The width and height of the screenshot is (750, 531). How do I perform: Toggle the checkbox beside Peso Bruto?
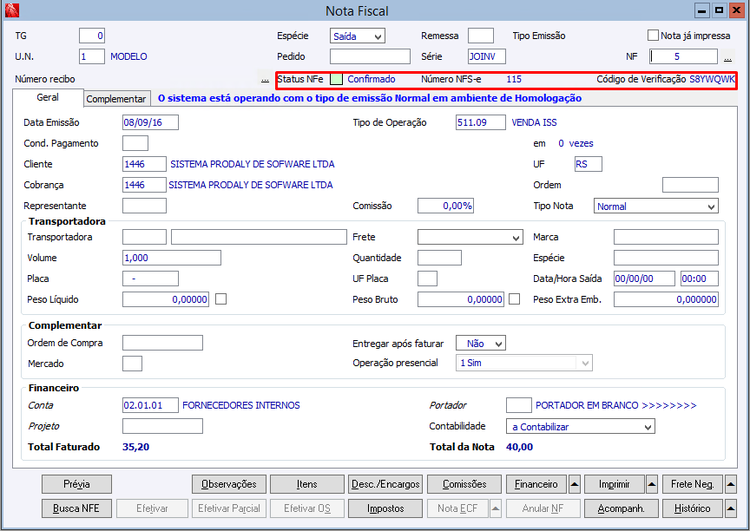coord(514,299)
